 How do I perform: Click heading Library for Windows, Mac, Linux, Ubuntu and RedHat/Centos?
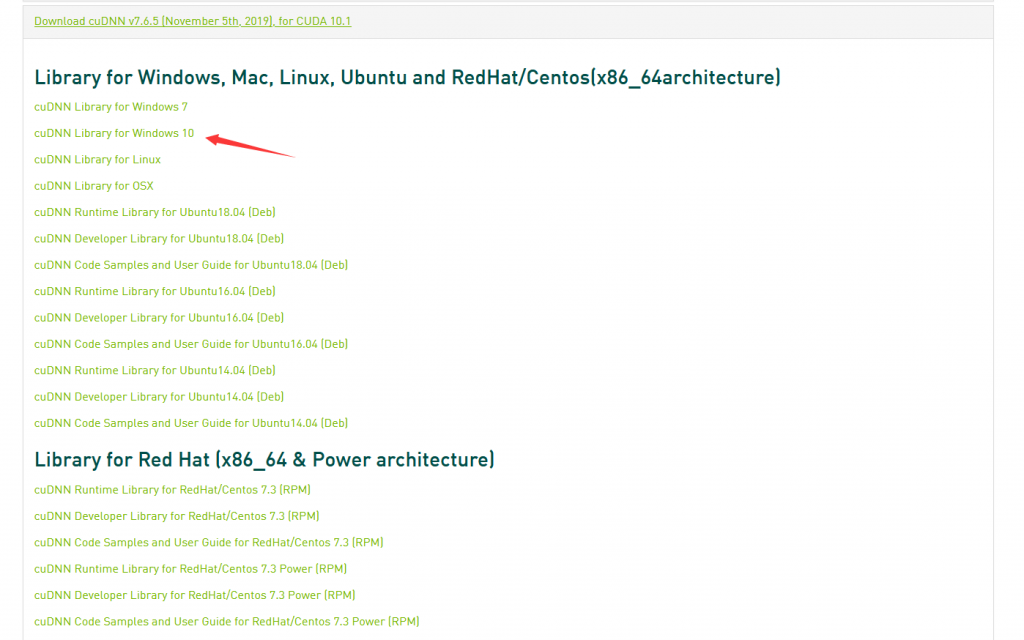[408, 78]
